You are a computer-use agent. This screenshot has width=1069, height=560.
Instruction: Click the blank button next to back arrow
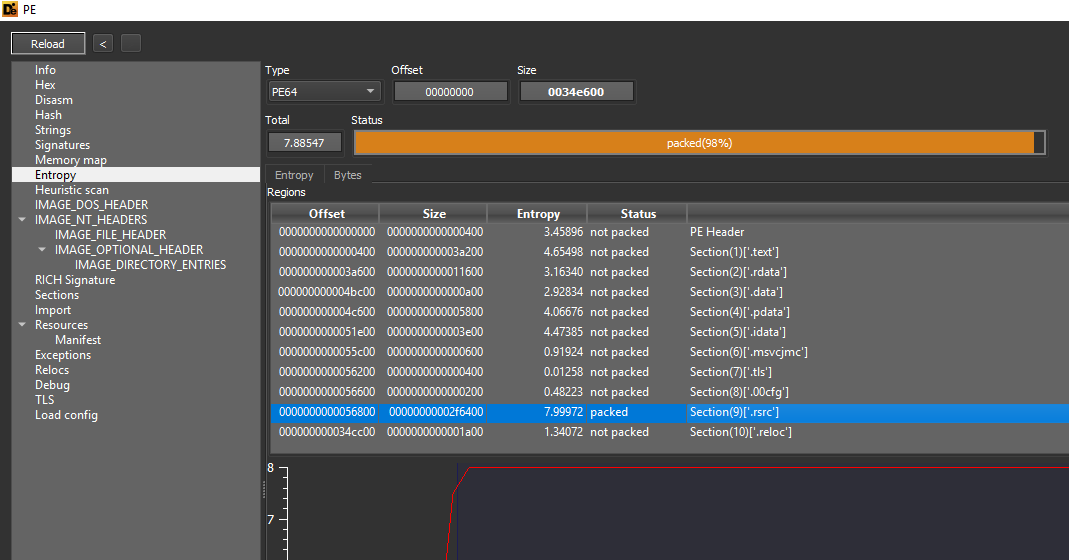(131, 43)
